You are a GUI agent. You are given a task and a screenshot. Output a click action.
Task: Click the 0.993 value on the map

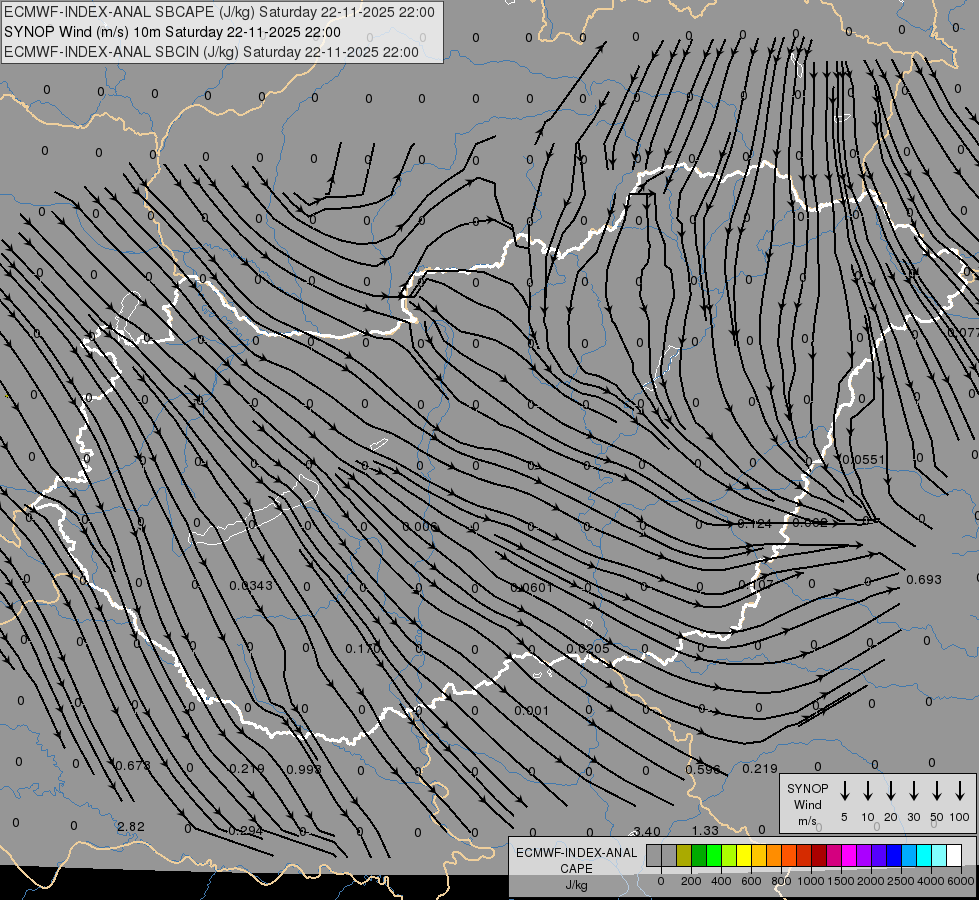pyautogui.click(x=304, y=769)
